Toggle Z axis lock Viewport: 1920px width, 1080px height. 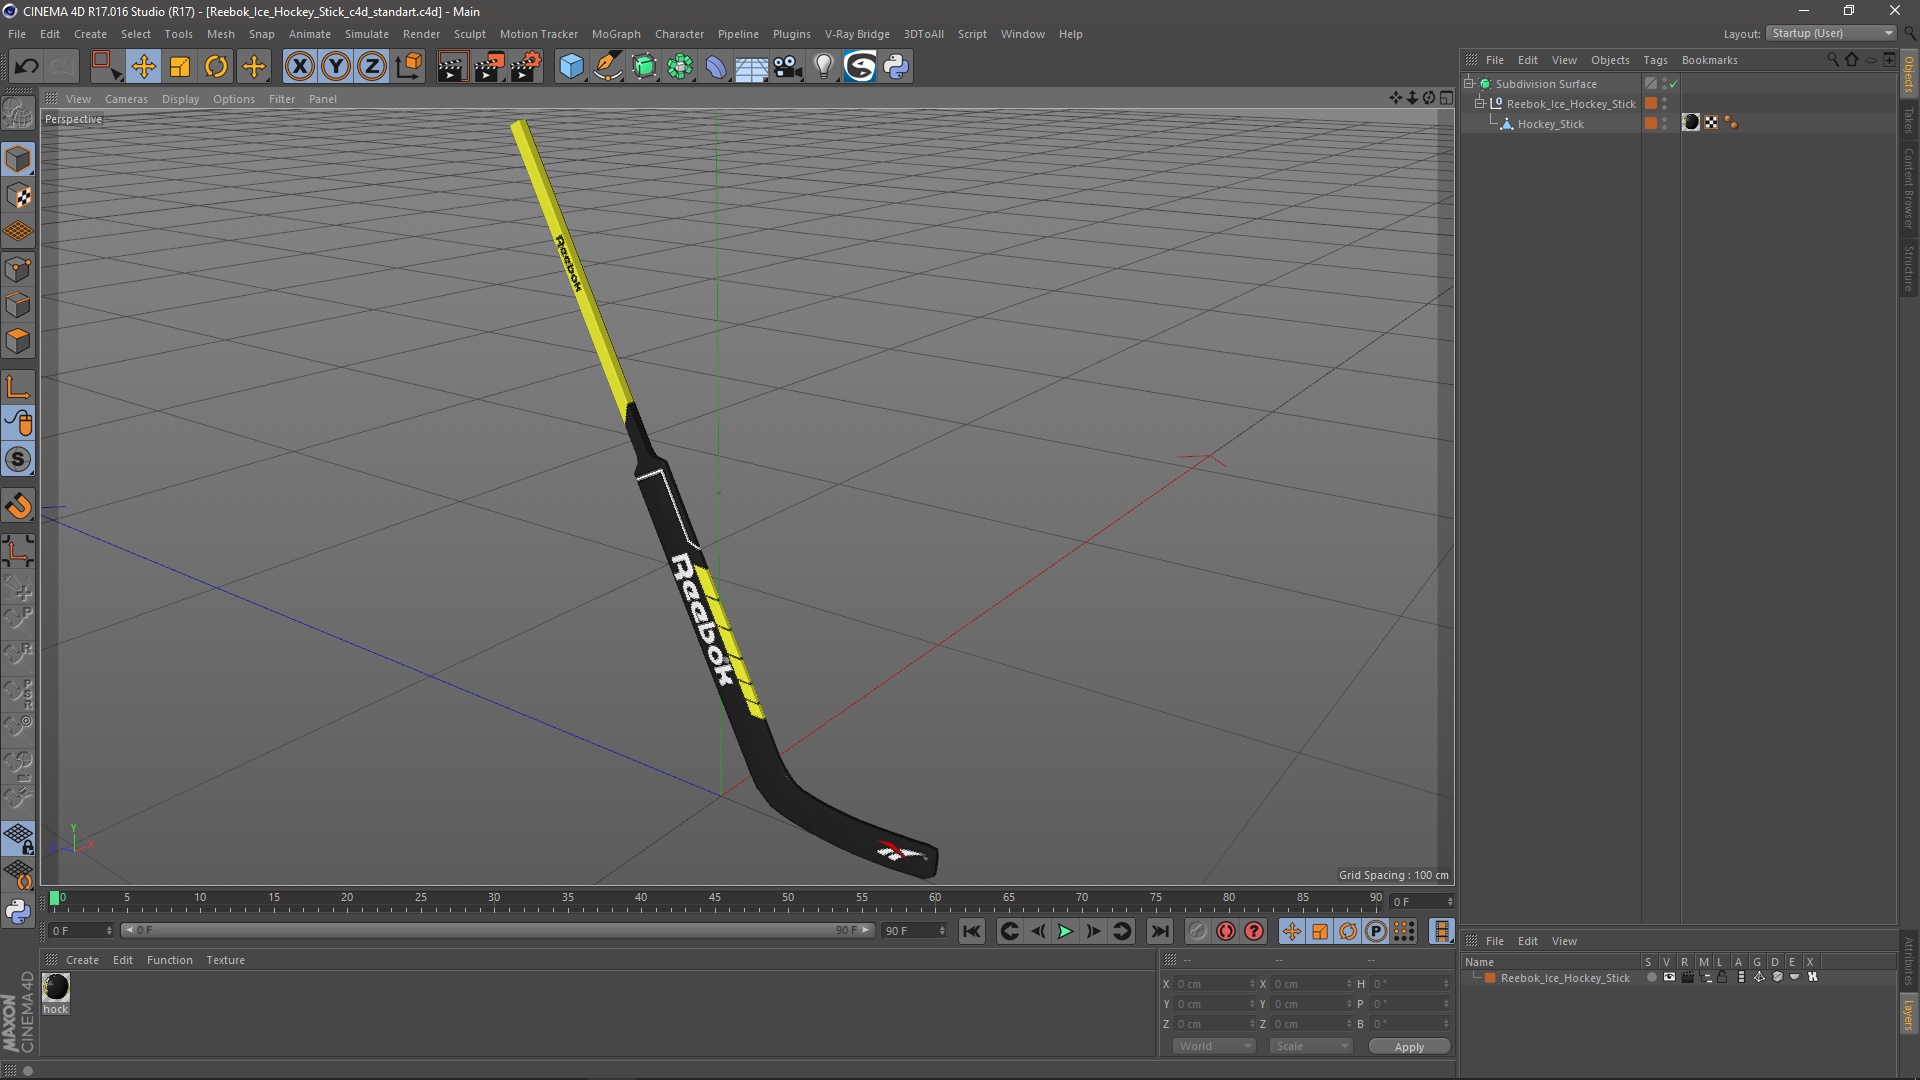[372, 67]
